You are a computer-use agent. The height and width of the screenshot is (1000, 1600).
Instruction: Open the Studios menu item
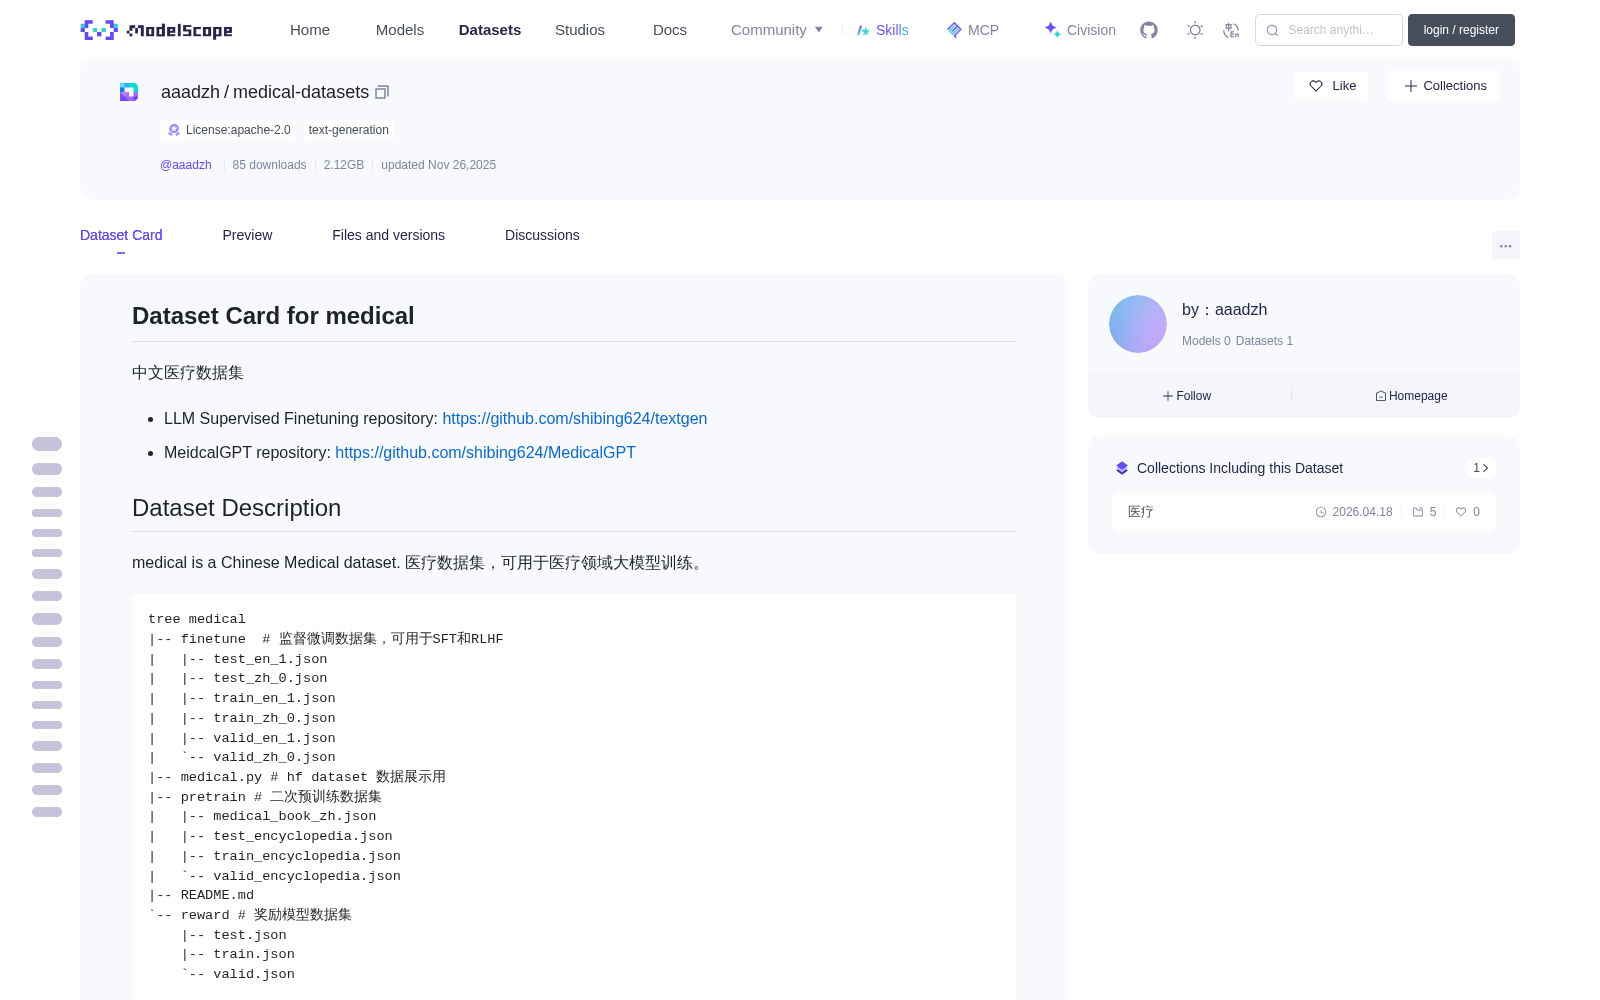coord(580,30)
